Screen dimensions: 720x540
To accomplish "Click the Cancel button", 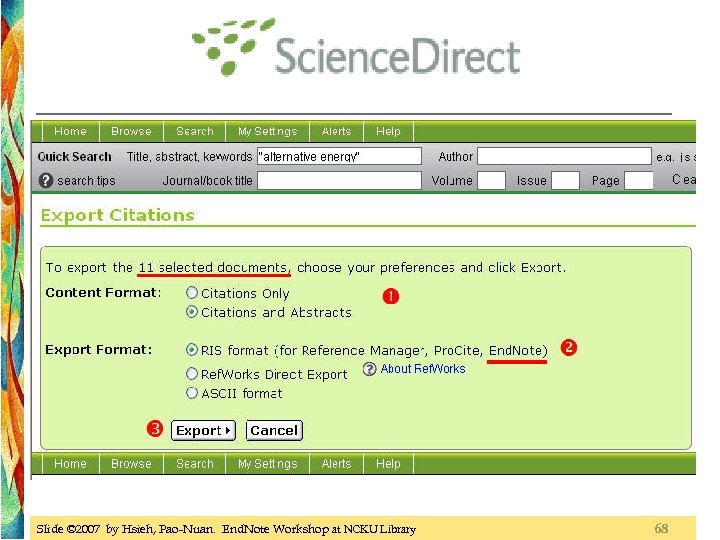I will [x=274, y=431].
